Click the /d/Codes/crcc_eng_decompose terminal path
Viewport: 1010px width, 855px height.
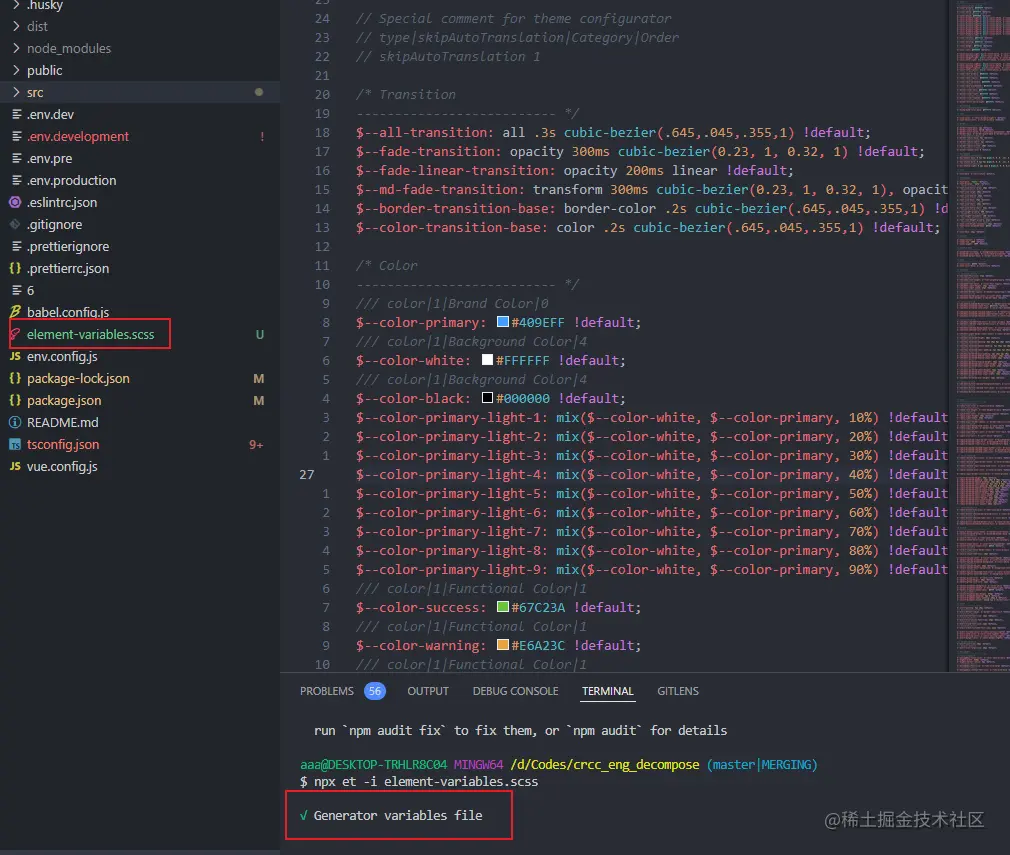click(x=605, y=765)
